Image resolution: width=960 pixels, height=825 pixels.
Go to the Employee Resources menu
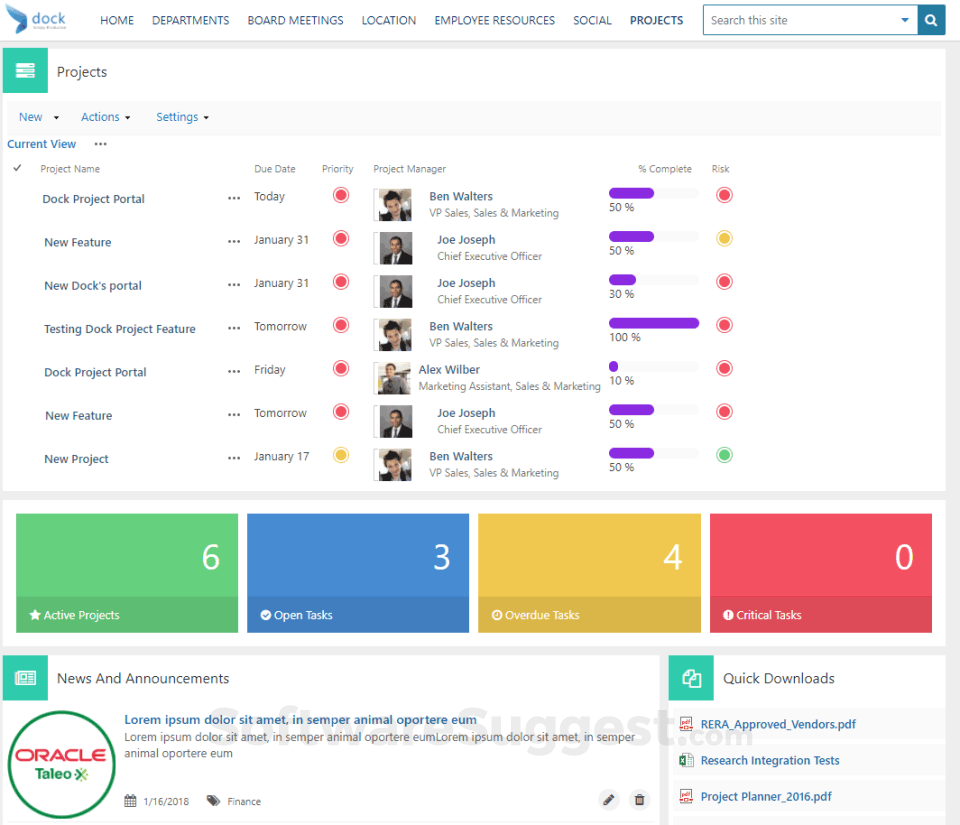494,20
